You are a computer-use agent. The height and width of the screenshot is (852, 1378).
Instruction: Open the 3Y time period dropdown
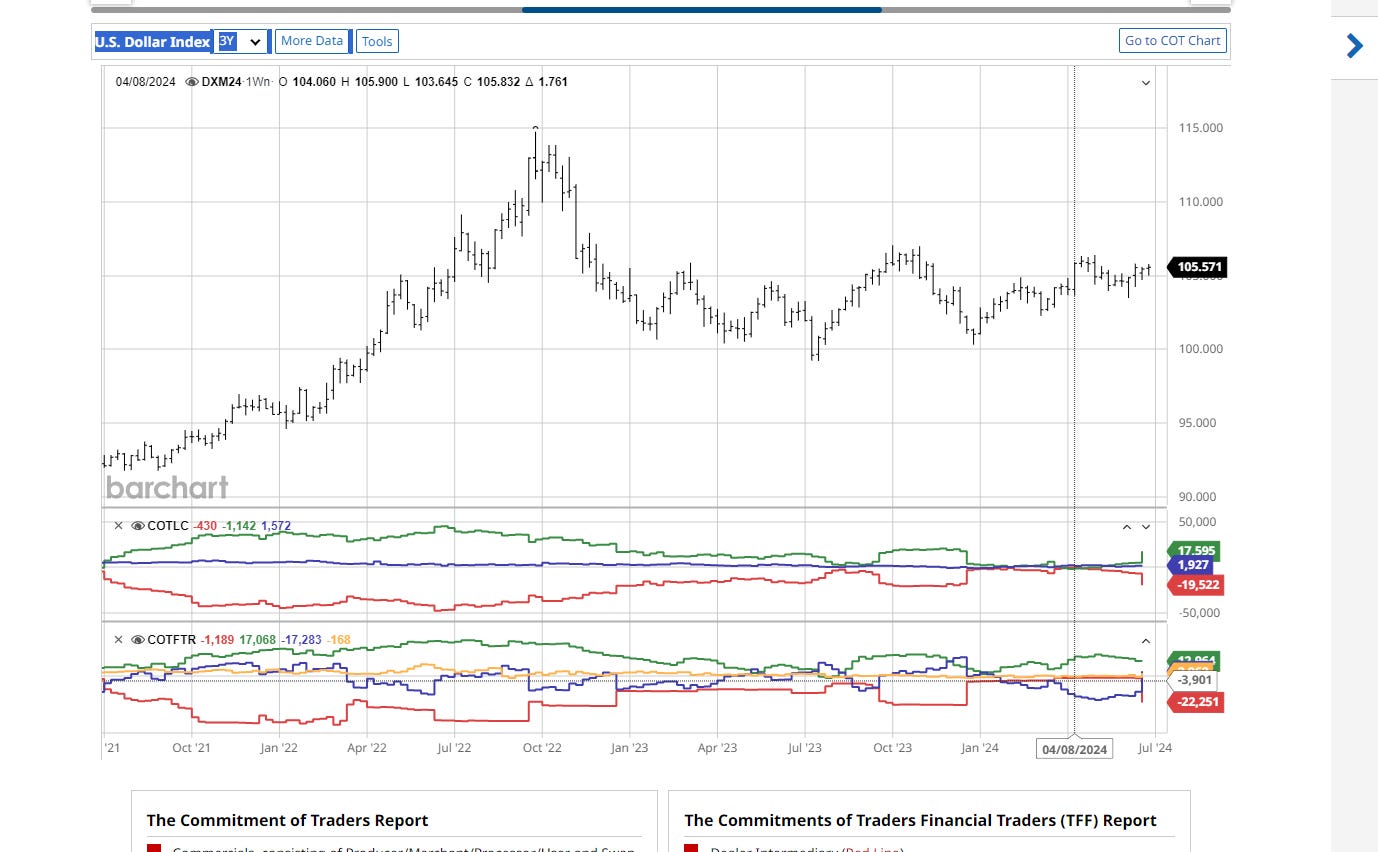(x=243, y=41)
